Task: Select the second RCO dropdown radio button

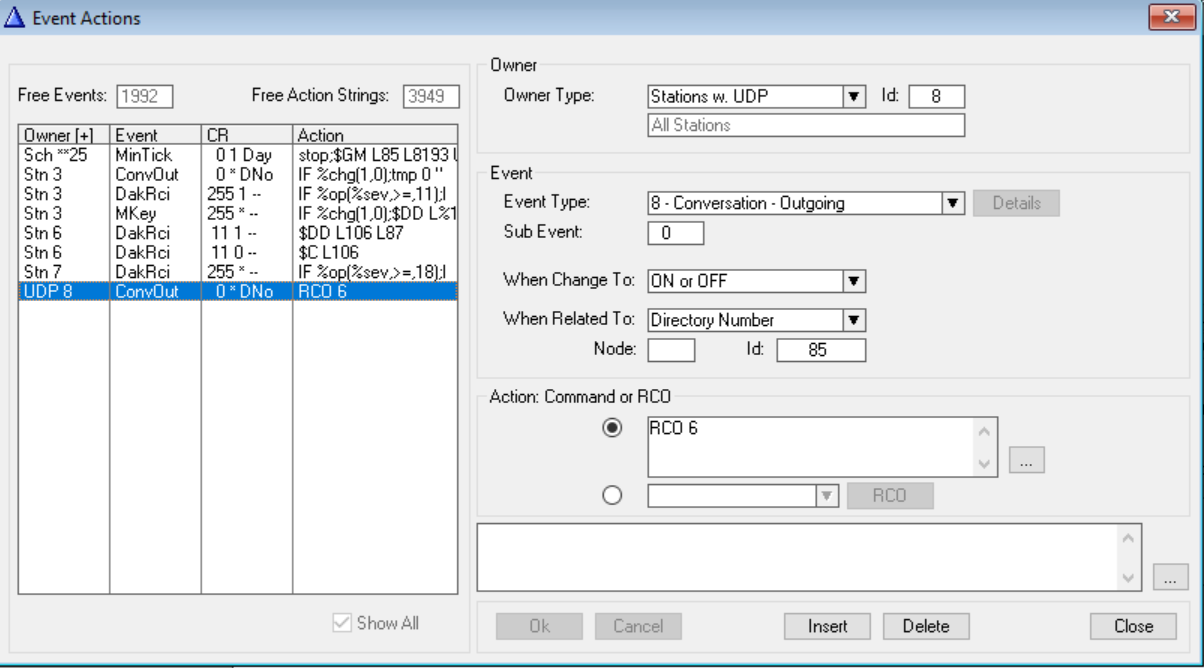Action: tap(612, 496)
